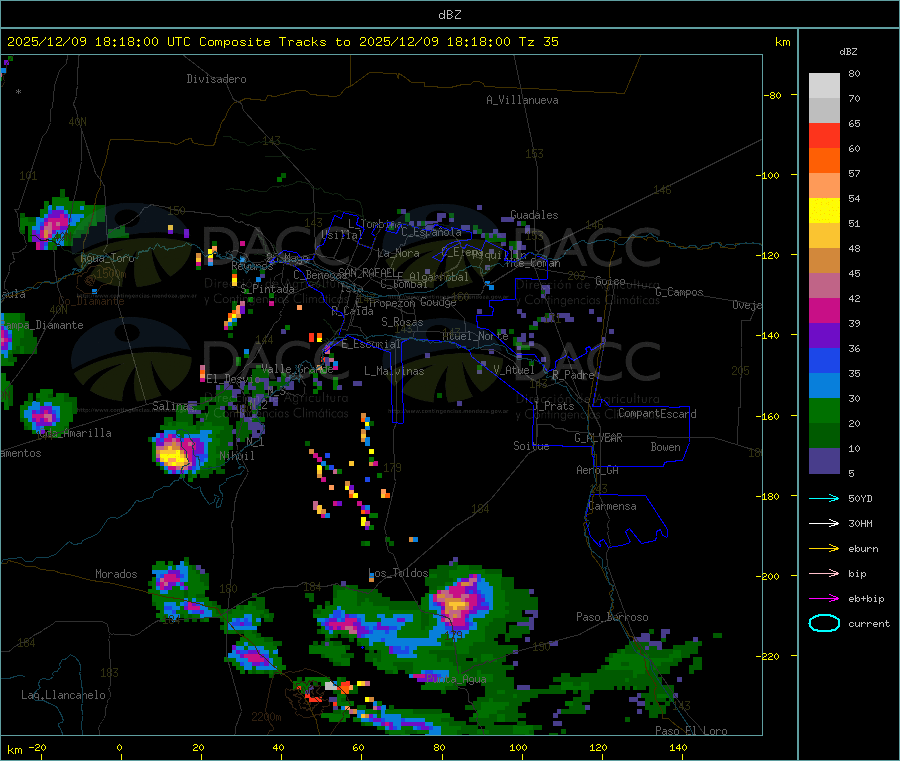The height and width of the screenshot is (761, 900).
Task: Select the bright yellow swatch below 54 dBZ
Action: (x=824, y=211)
